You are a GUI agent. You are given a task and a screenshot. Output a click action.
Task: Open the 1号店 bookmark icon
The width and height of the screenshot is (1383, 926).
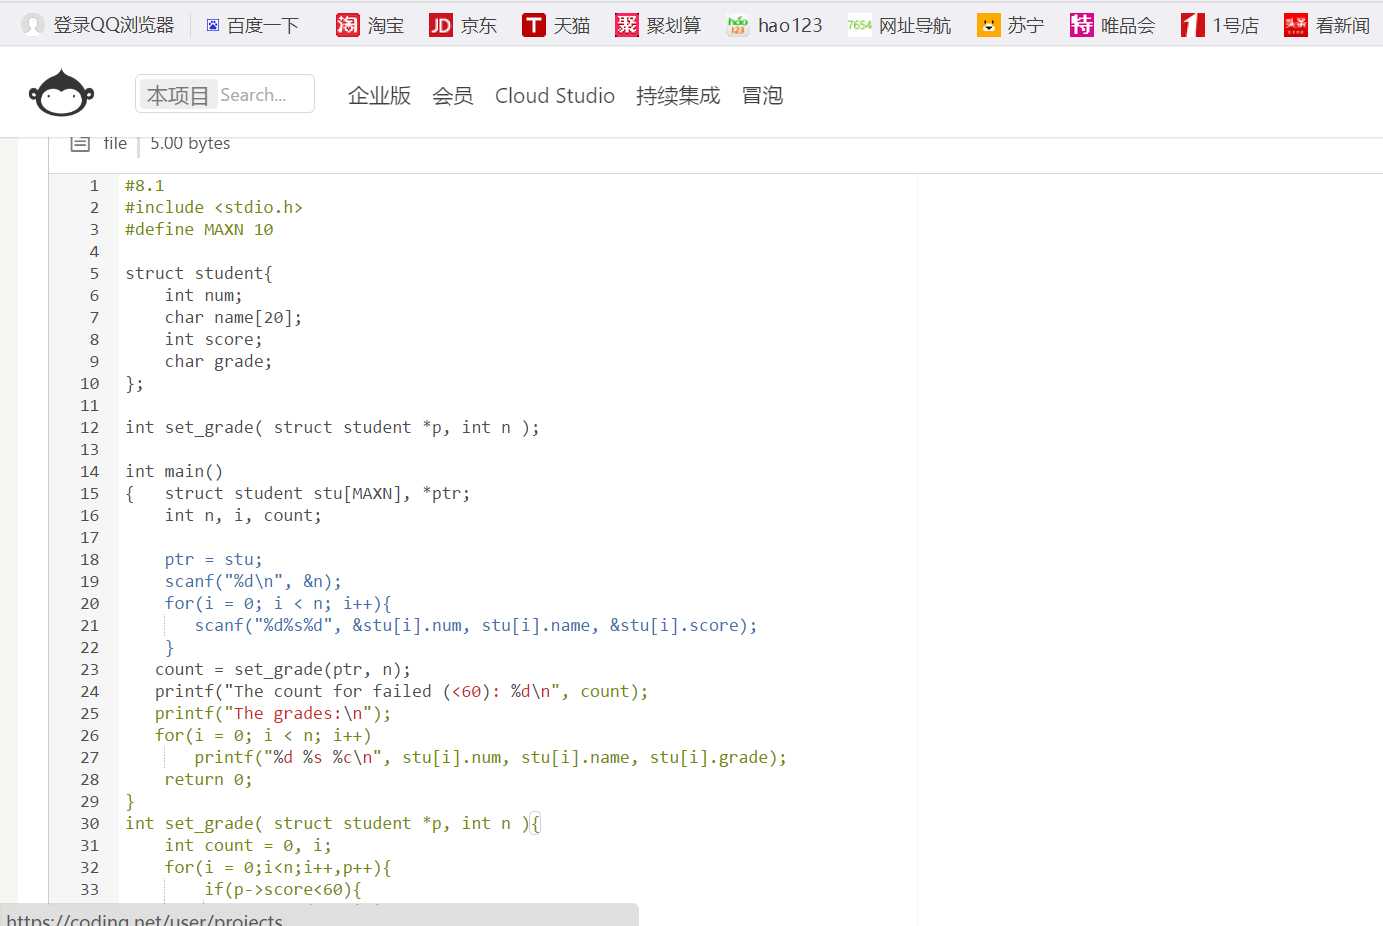coord(1192,25)
